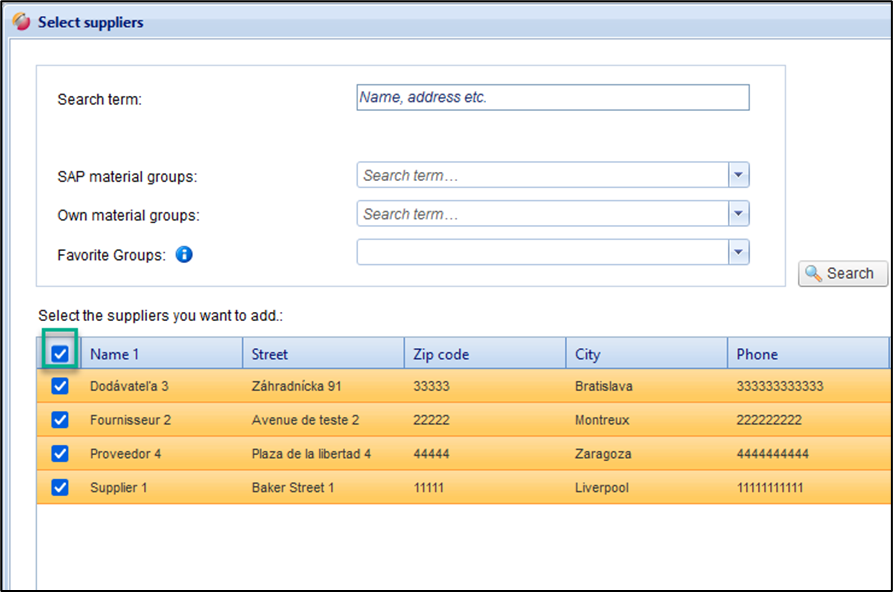Focus the Search term input field
This screenshot has height=592, width=893.
click(552, 97)
